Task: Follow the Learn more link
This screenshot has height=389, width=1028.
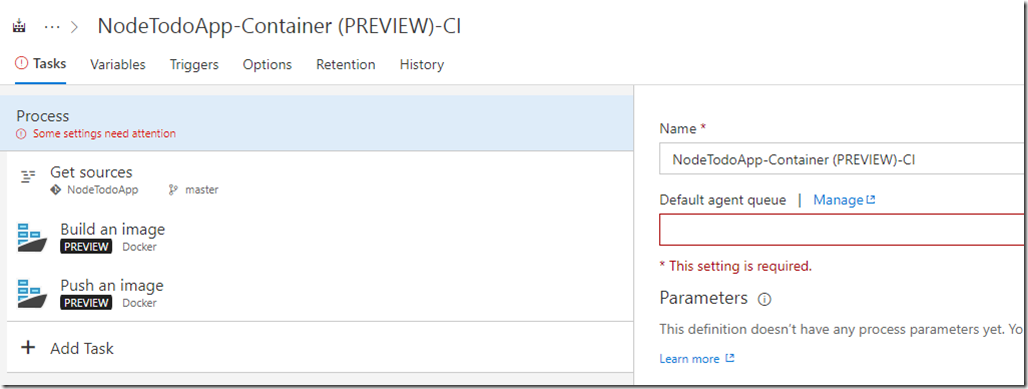Action: click(697, 359)
